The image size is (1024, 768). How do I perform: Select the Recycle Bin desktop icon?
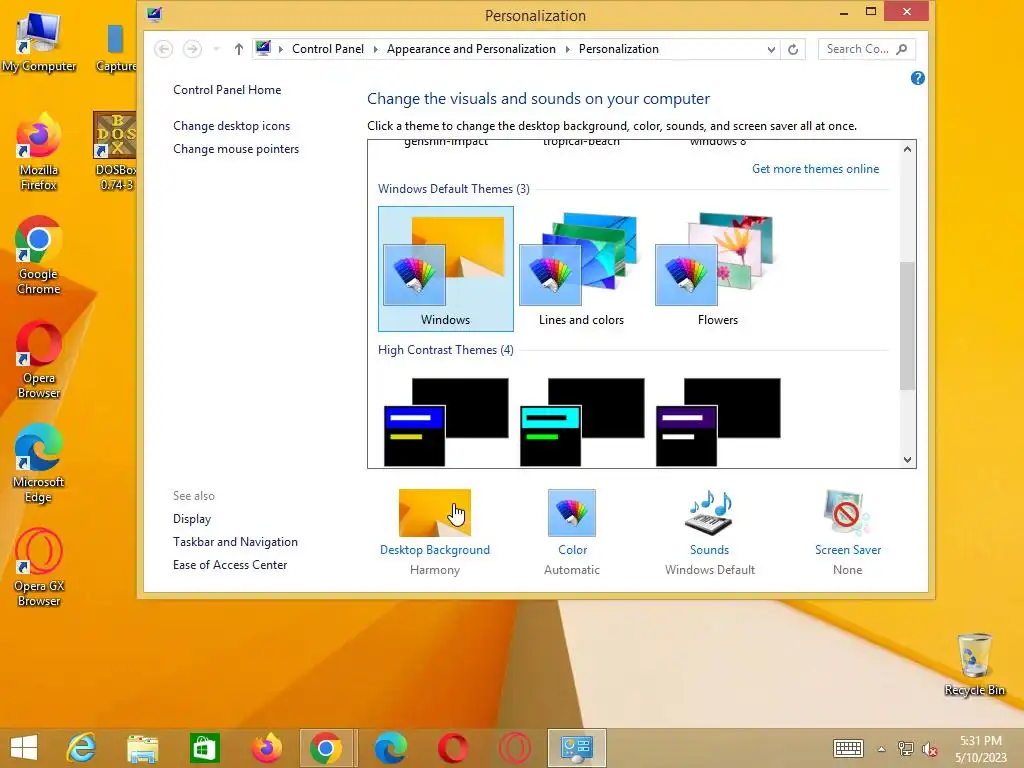(974, 664)
